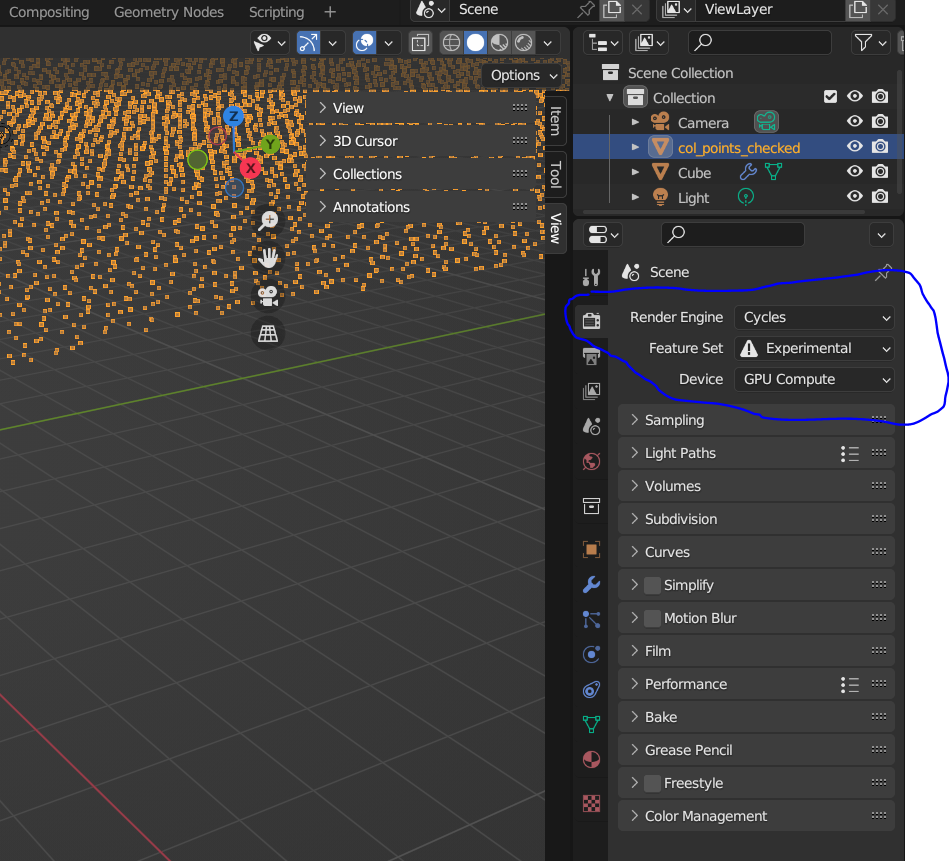Enable wireframe viewport shading
The image size is (949, 861).
coord(451,43)
